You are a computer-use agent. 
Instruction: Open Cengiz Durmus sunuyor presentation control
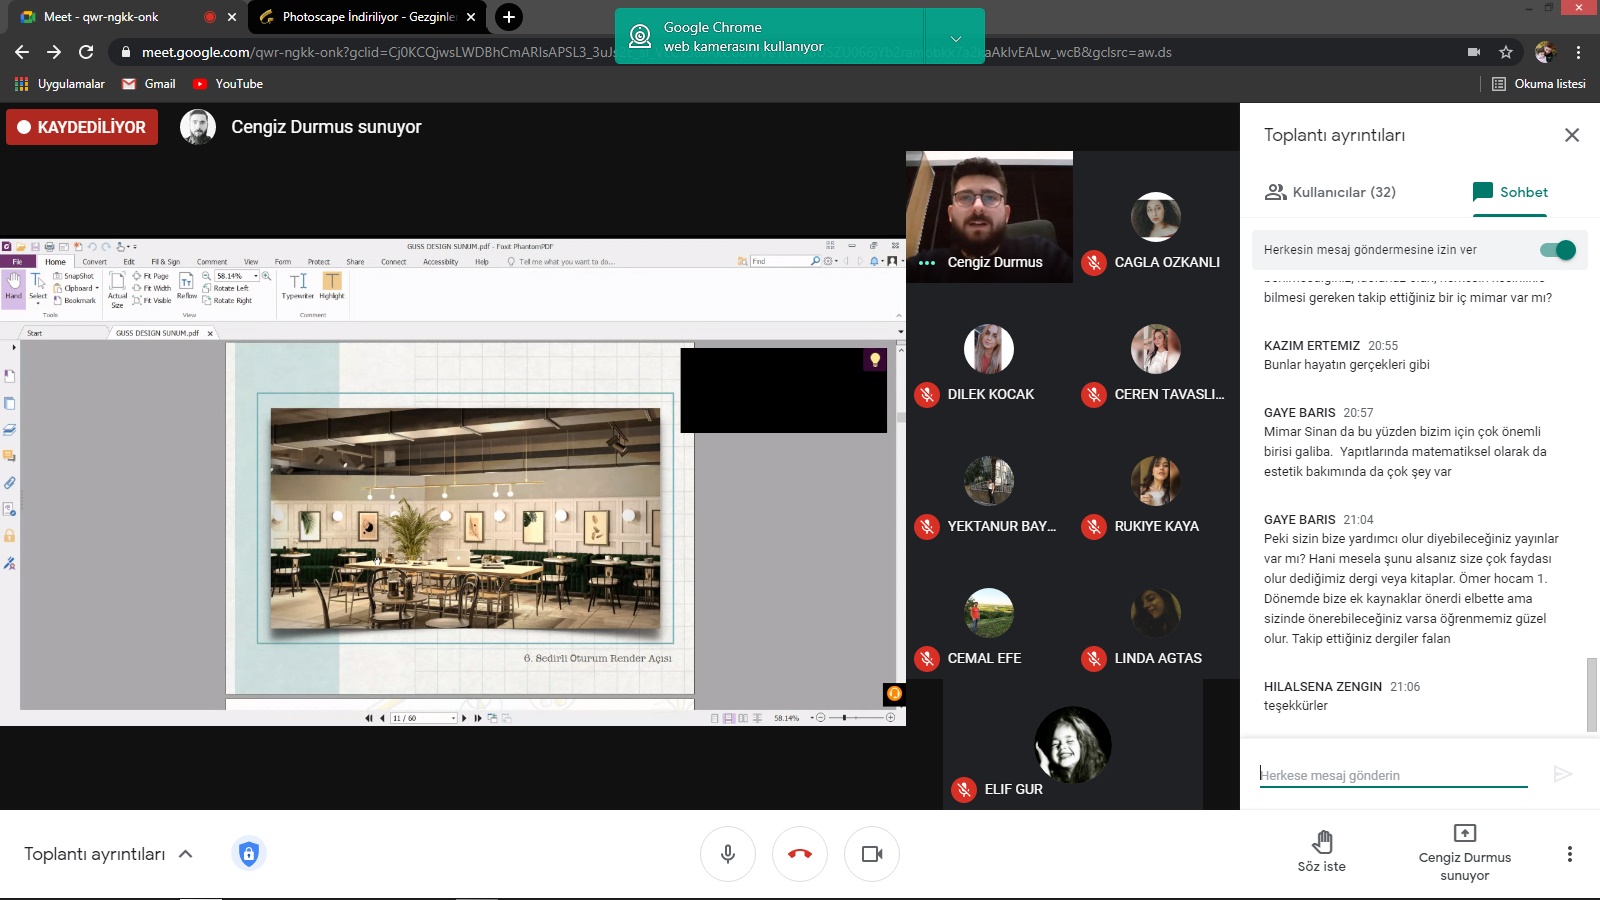pos(1464,852)
